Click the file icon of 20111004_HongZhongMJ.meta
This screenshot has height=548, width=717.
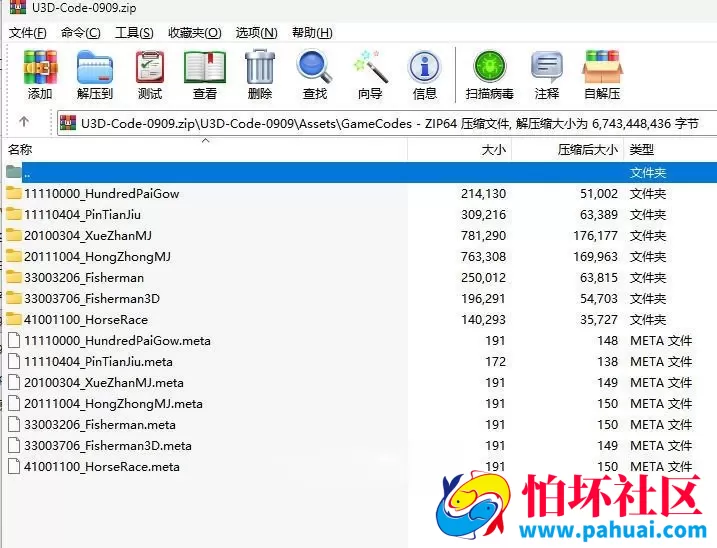click(14, 403)
